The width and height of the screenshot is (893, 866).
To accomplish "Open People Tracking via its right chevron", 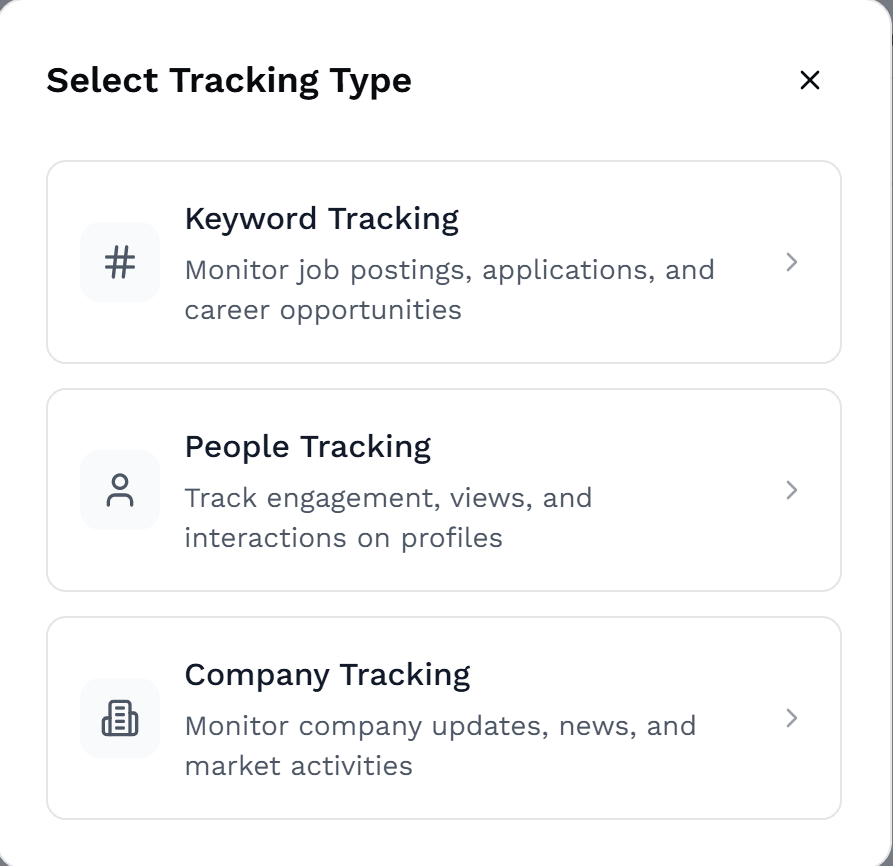I will (792, 490).
